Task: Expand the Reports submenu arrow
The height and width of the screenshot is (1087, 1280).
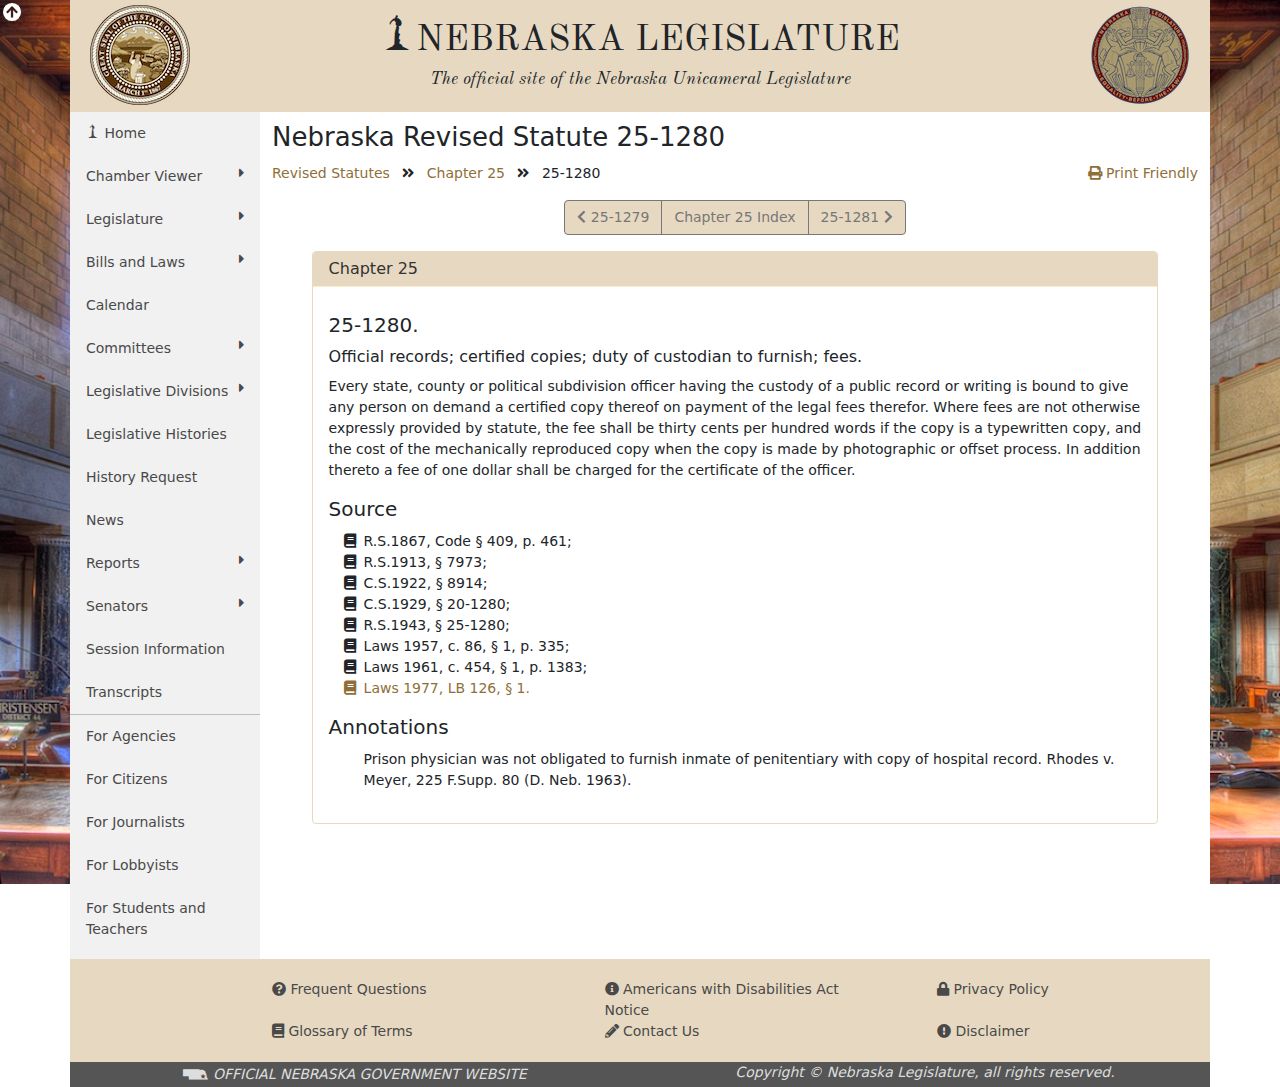Action: click(241, 560)
